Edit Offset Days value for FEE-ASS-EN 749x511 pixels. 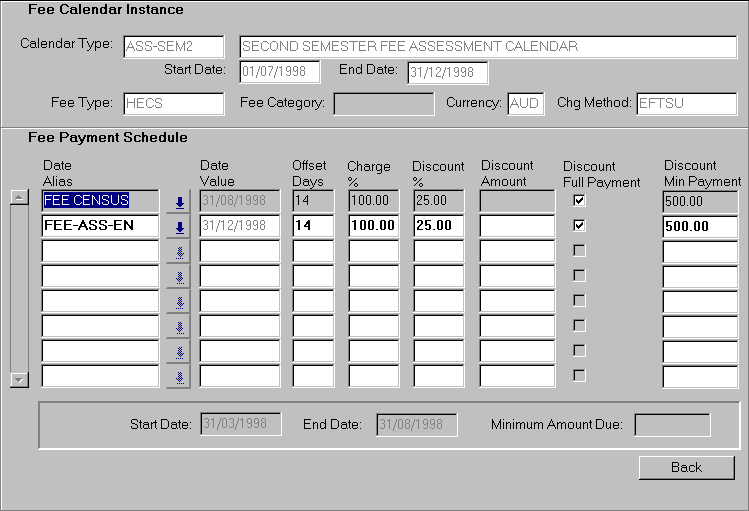tap(313, 227)
